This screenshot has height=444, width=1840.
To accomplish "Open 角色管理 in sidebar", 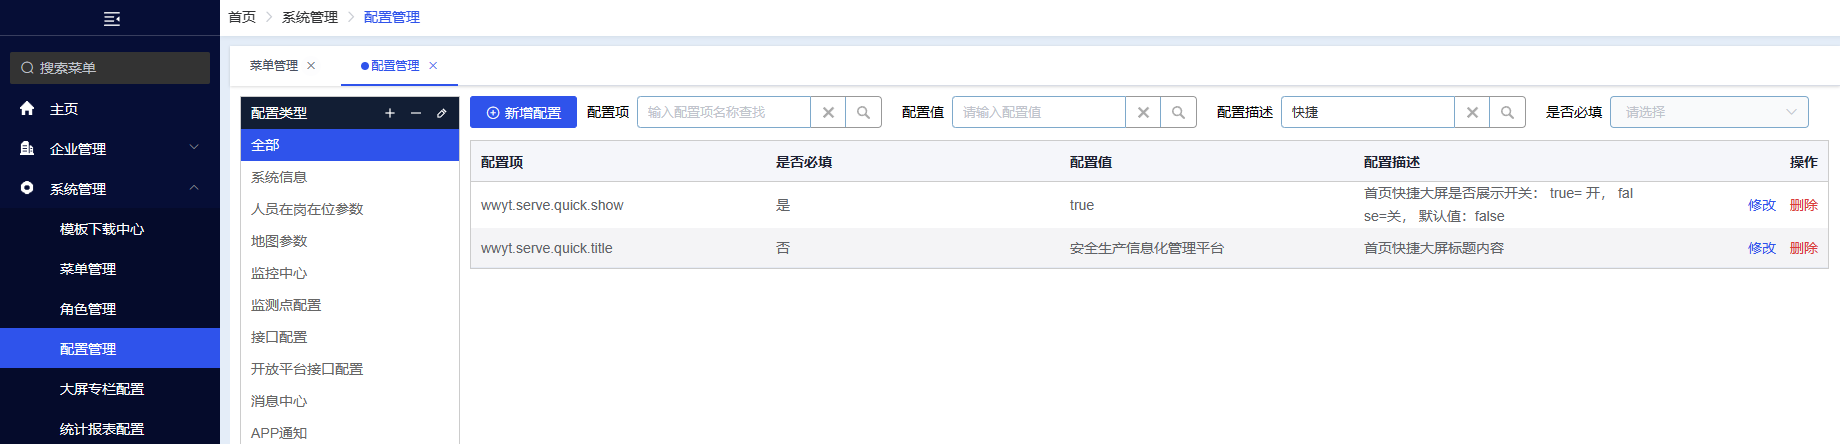I will click(x=110, y=309).
